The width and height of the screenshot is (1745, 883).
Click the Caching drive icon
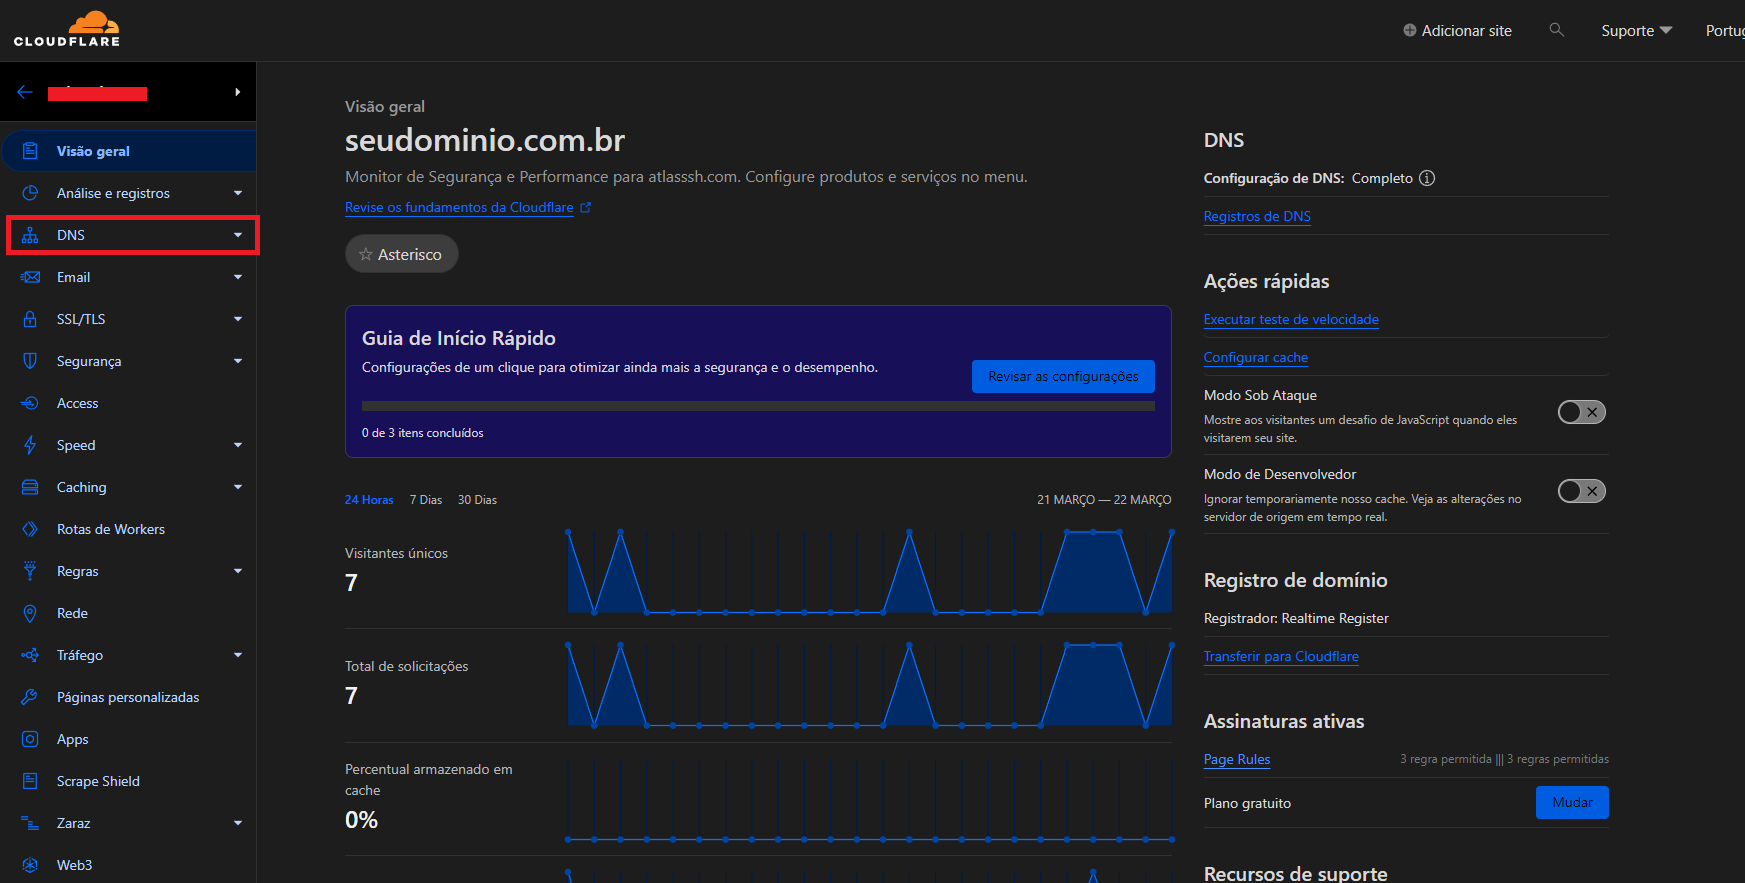tap(30, 487)
